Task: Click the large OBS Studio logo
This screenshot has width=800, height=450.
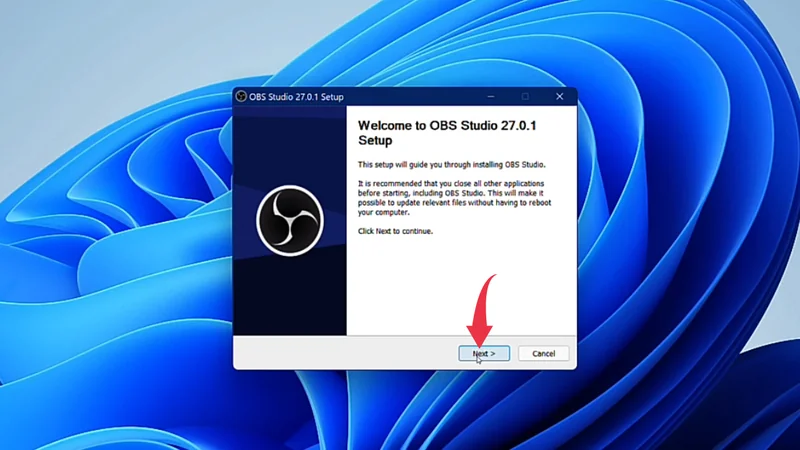Action: click(289, 220)
